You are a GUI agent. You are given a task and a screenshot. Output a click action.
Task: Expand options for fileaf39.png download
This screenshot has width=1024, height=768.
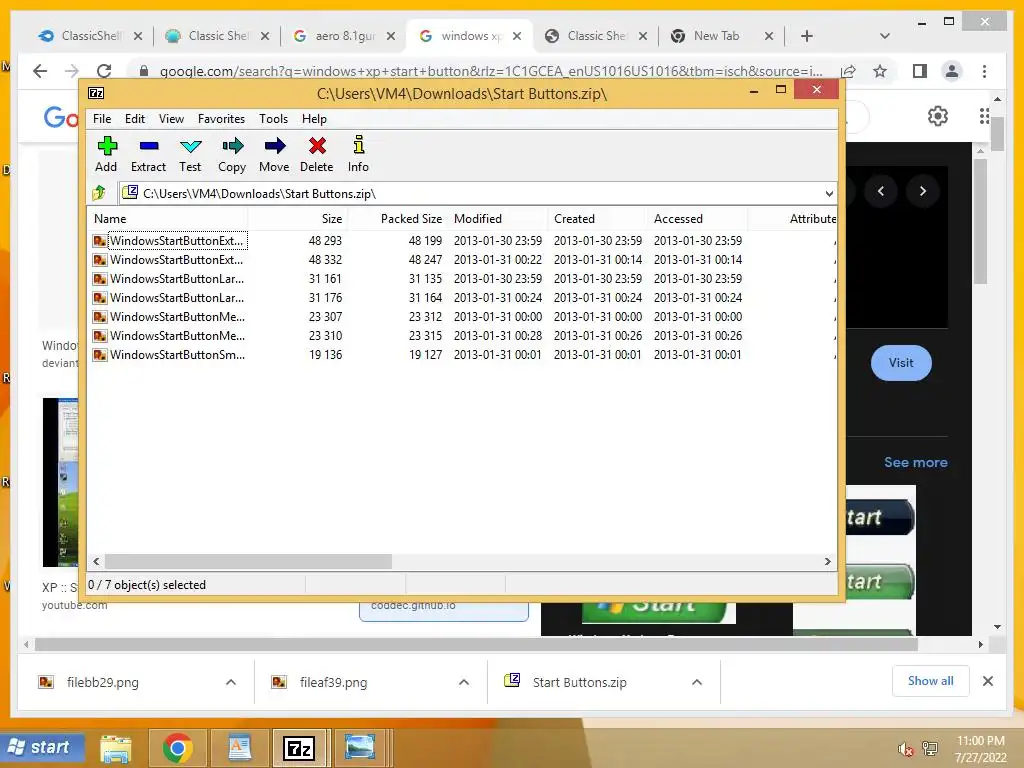(464, 682)
